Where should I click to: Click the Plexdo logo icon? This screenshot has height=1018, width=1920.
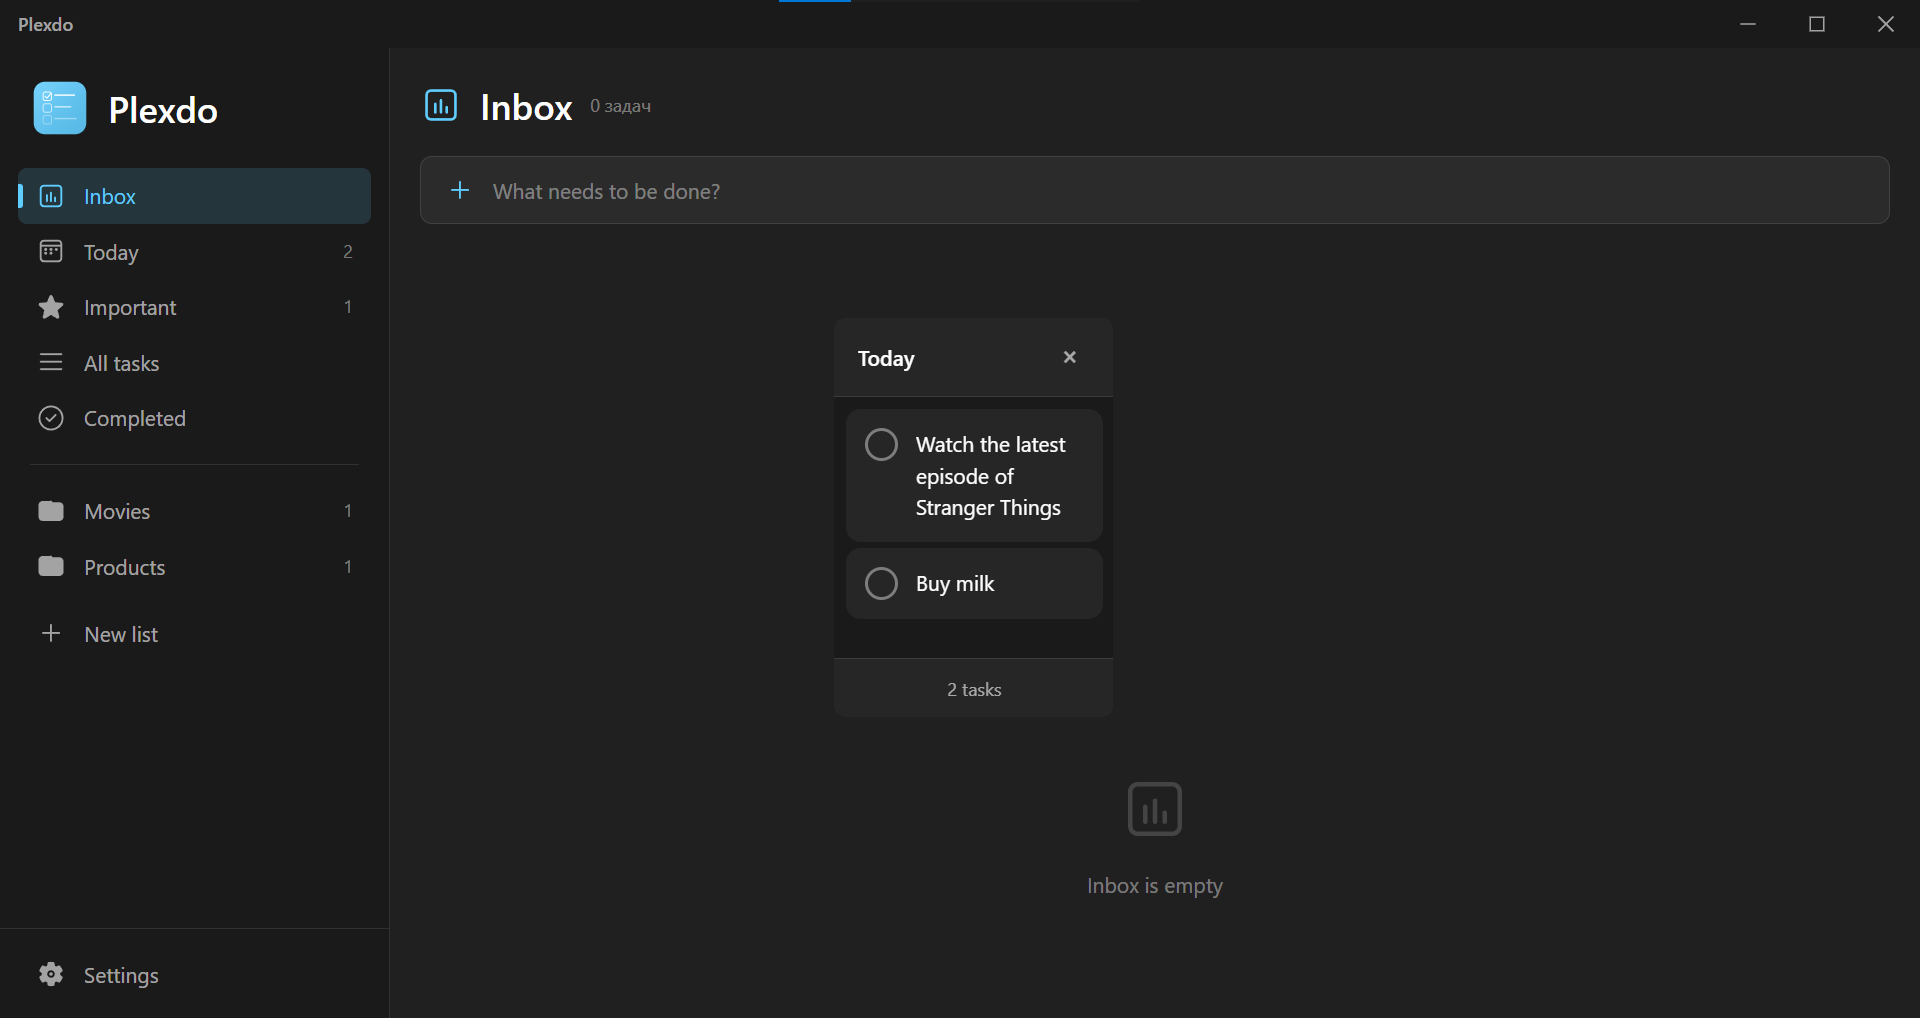(x=58, y=108)
